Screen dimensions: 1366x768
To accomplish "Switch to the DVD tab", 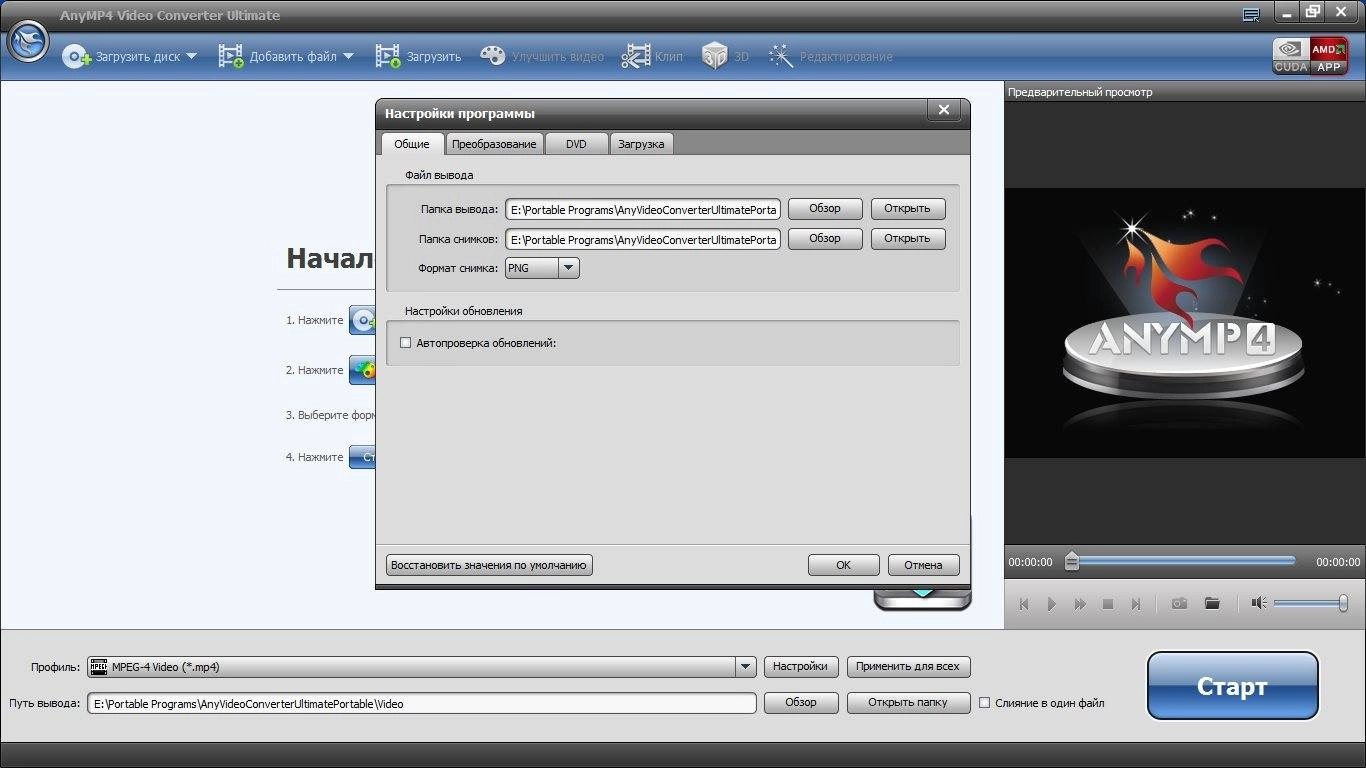I will pos(576,144).
